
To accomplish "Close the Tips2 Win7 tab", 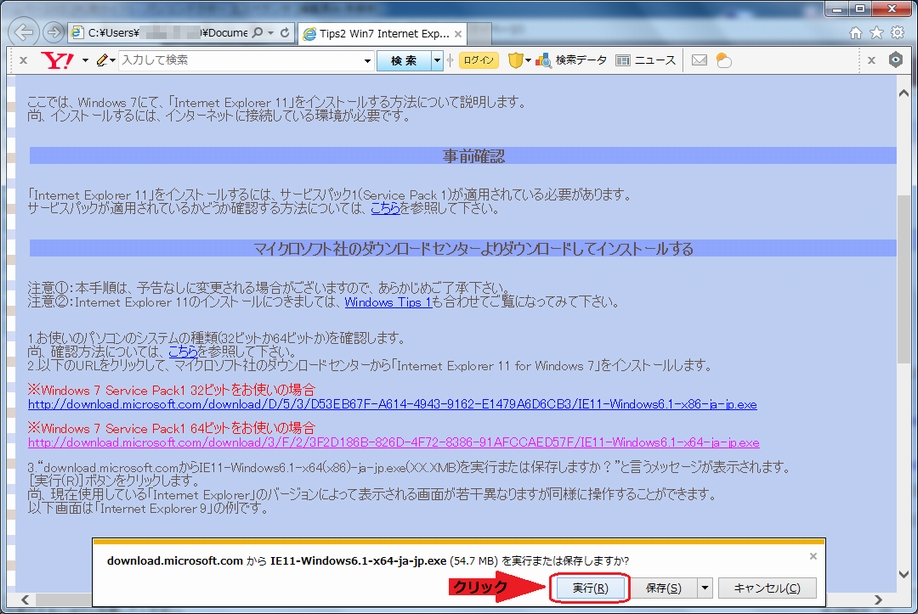I will [x=458, y=34].
